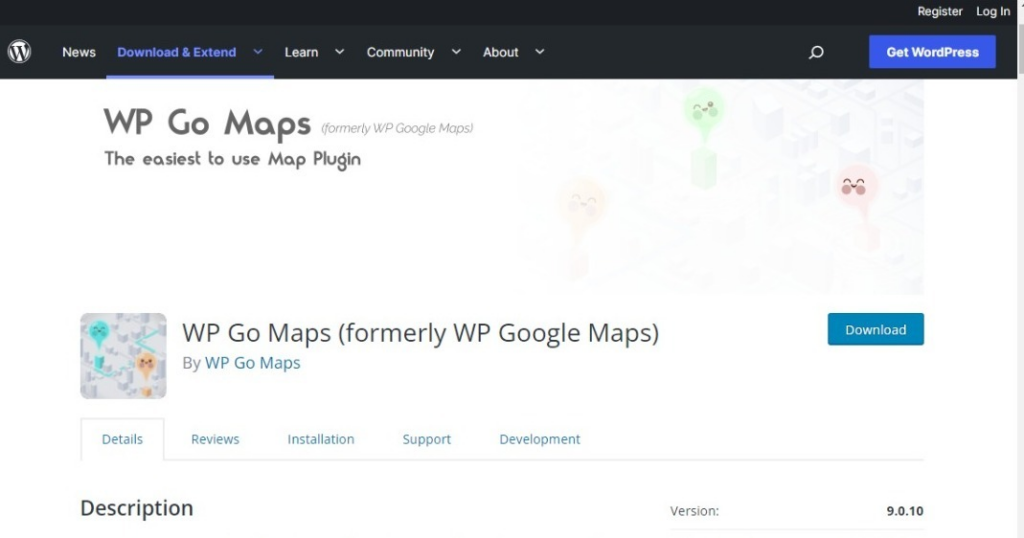Open the News menu item
The height and width of the screenshot is (538, 1024).
79,52
